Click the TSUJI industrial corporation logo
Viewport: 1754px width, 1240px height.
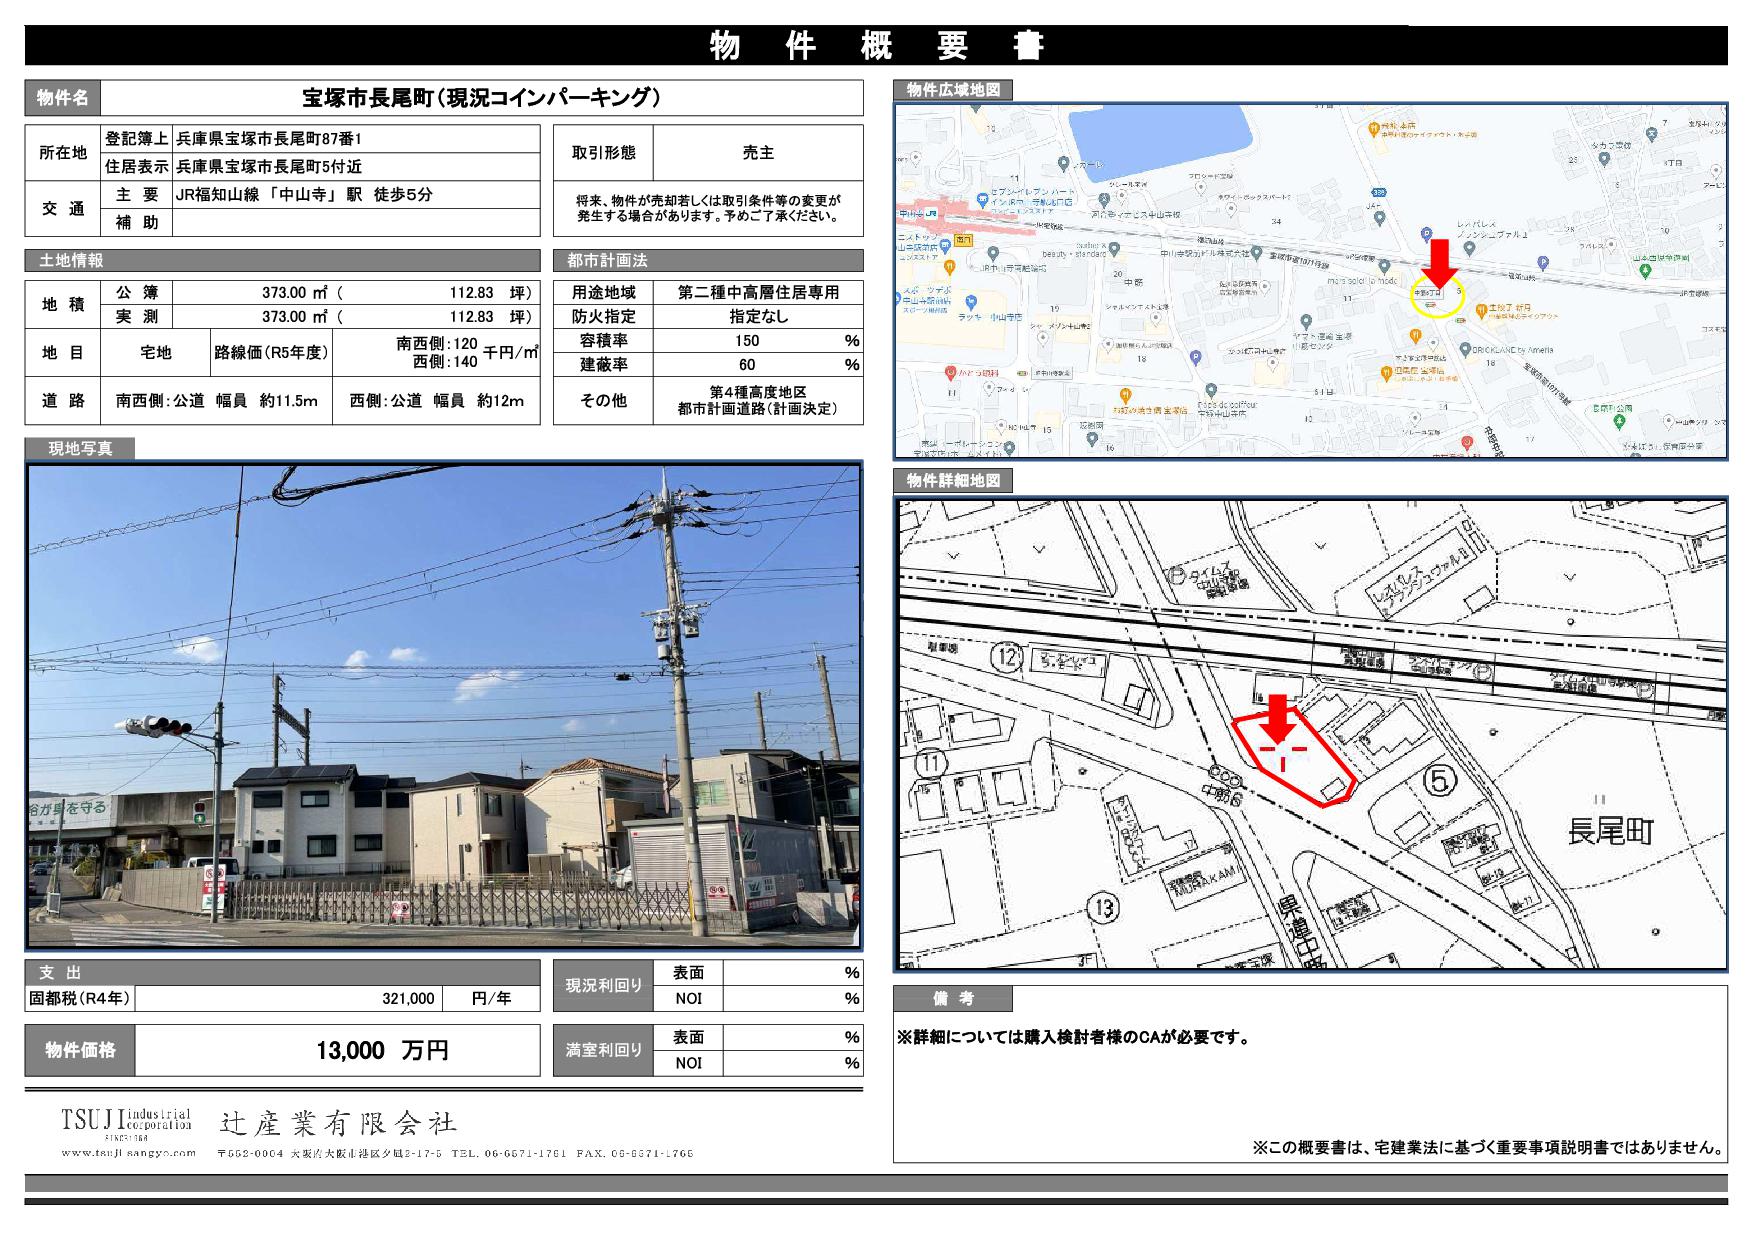pyautogui.click(x=126, y=1124)
